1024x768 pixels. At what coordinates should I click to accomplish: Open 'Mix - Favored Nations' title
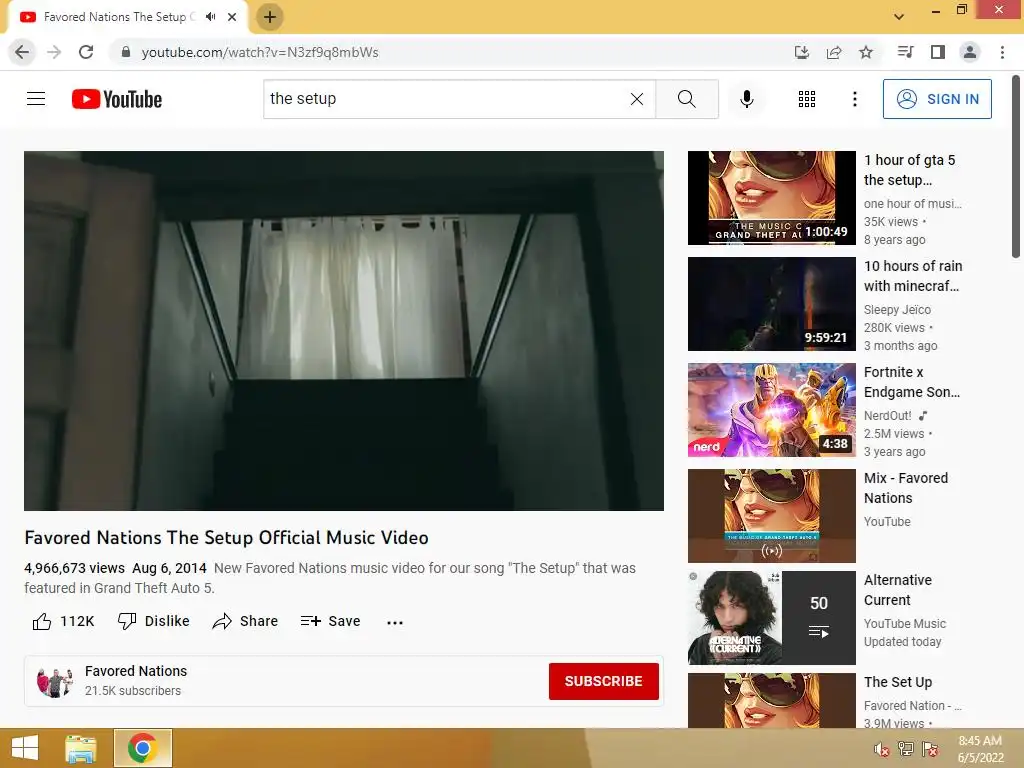tap(906, 488)
